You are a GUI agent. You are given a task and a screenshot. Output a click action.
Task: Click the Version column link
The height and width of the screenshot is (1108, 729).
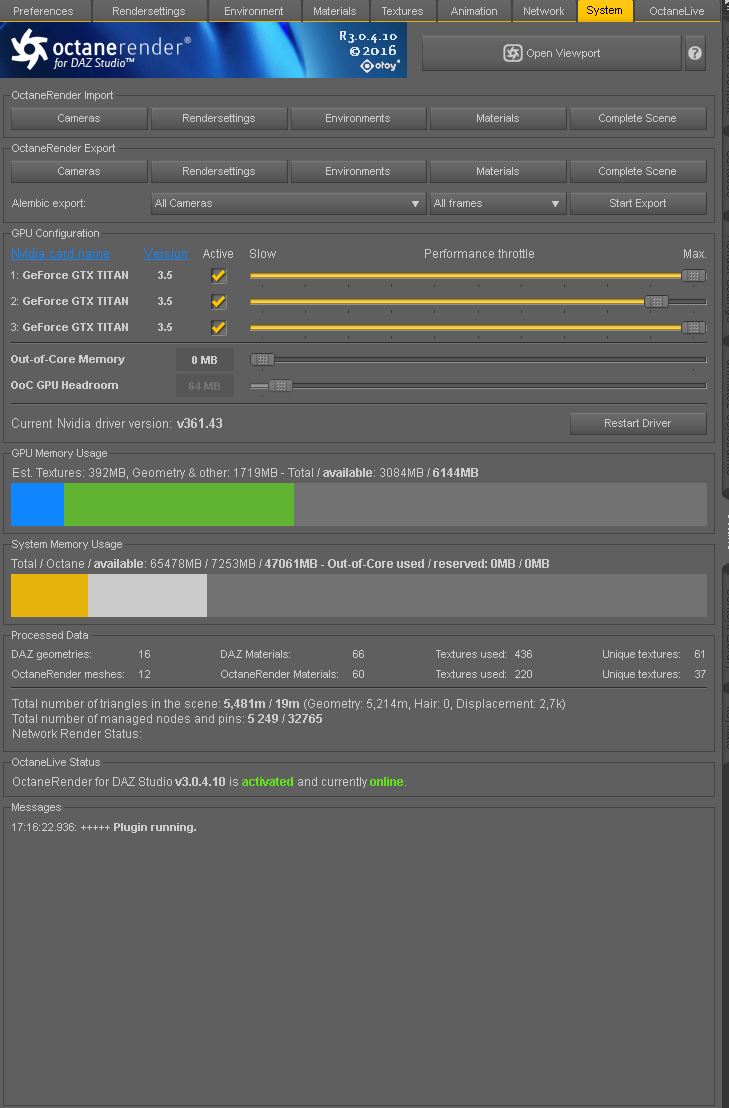166,254
